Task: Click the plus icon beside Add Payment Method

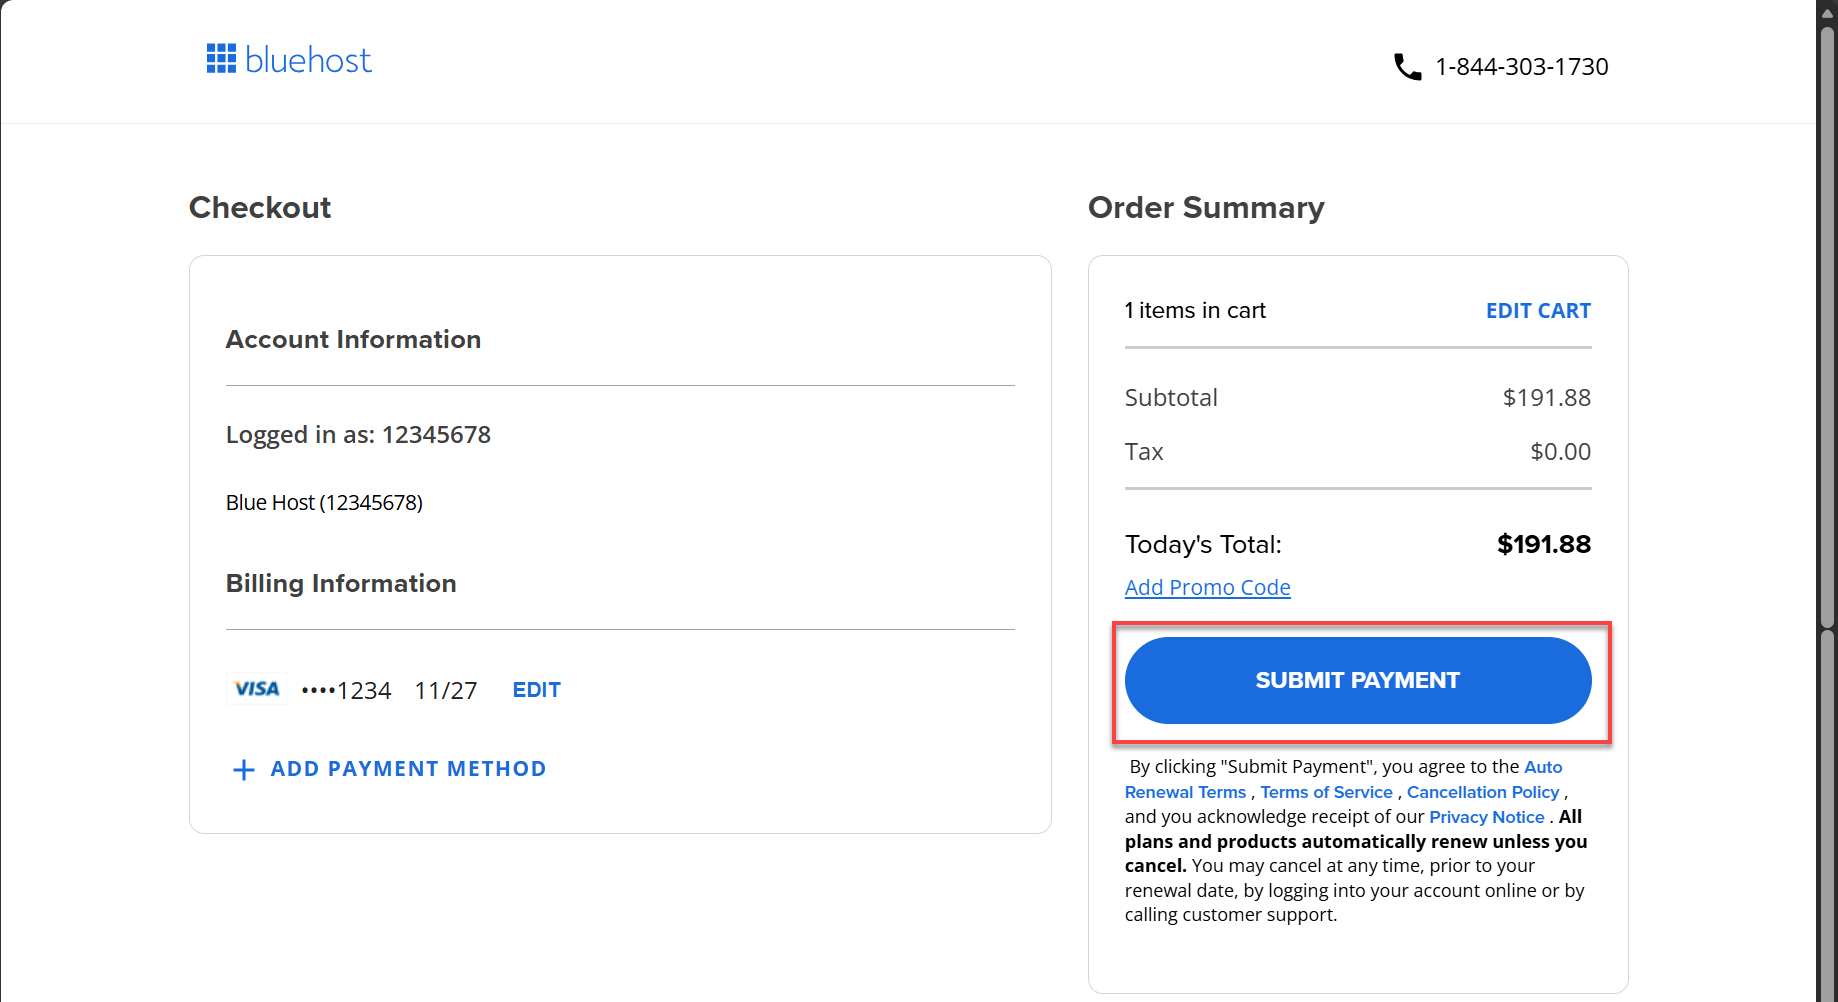Action: [243, 769]
